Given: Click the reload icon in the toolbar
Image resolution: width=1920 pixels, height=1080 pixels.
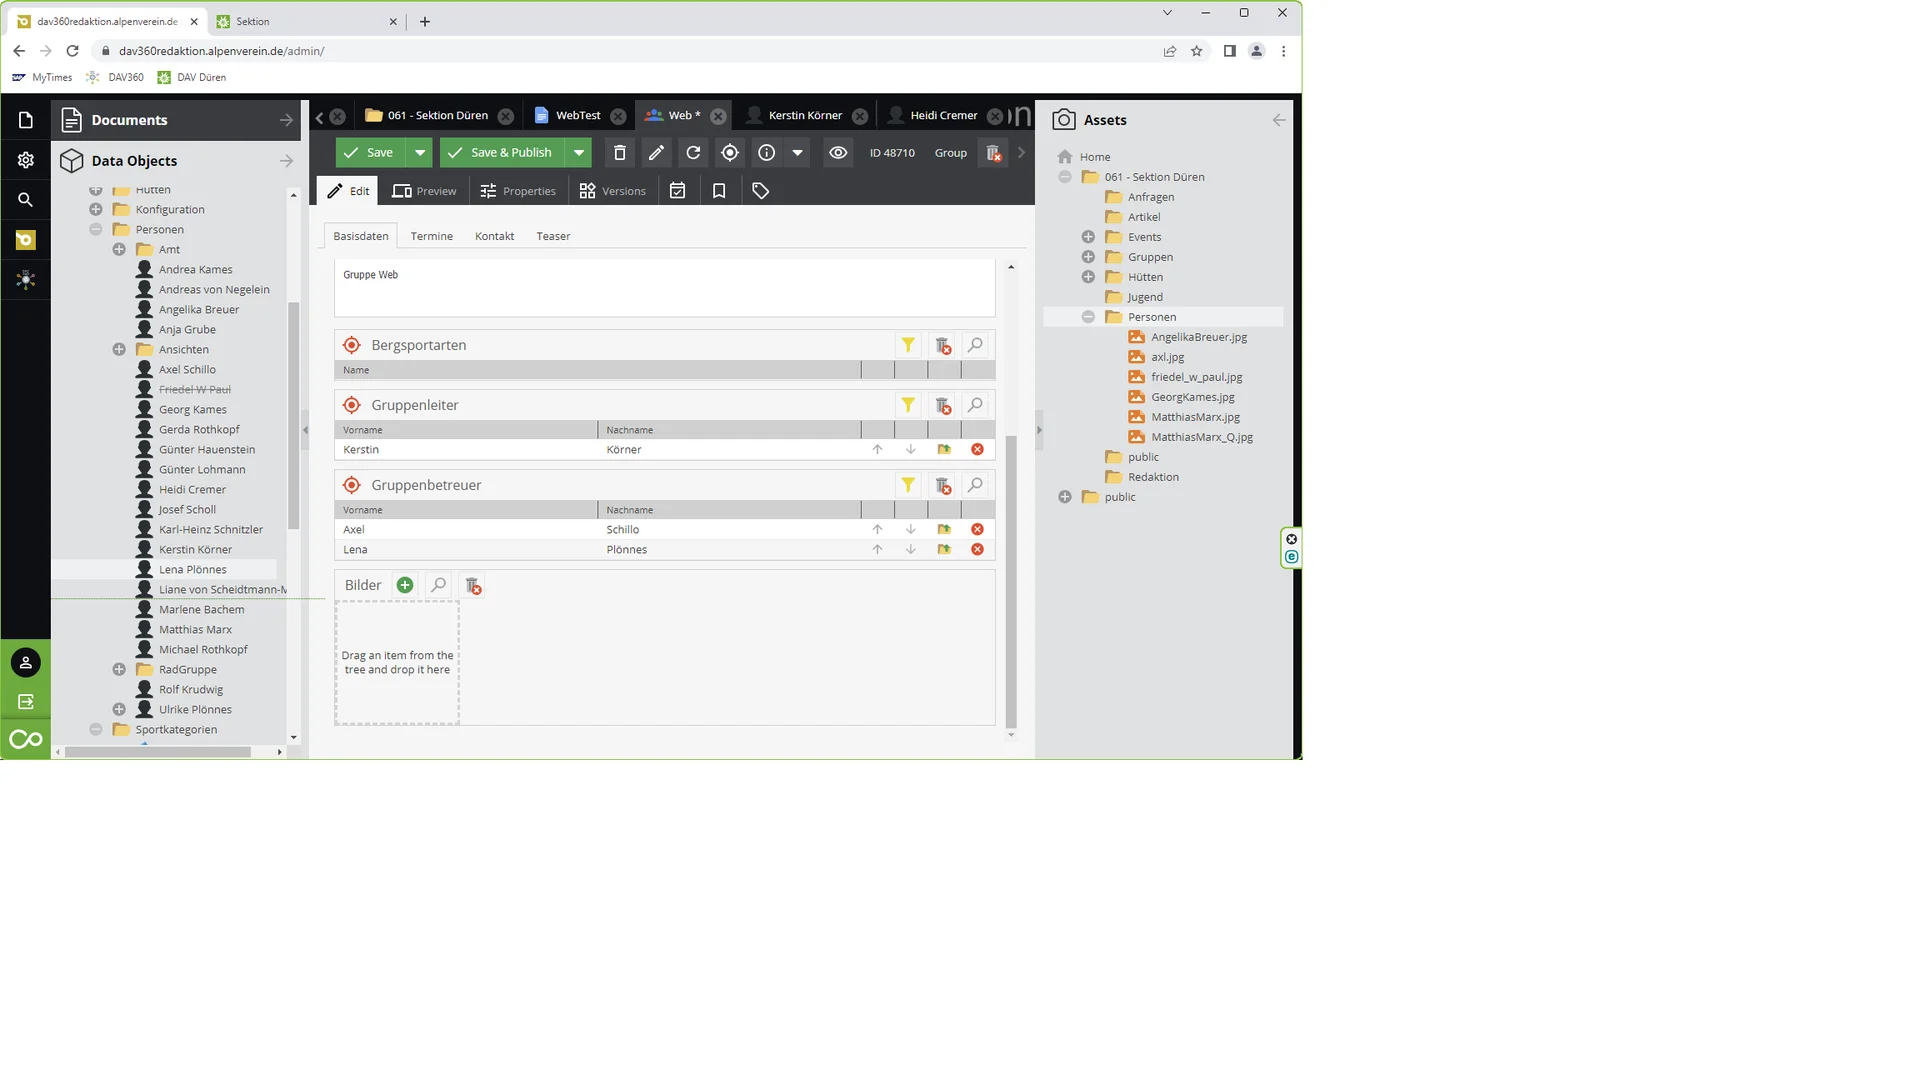Looking at the screenshot, I should 693,153.
